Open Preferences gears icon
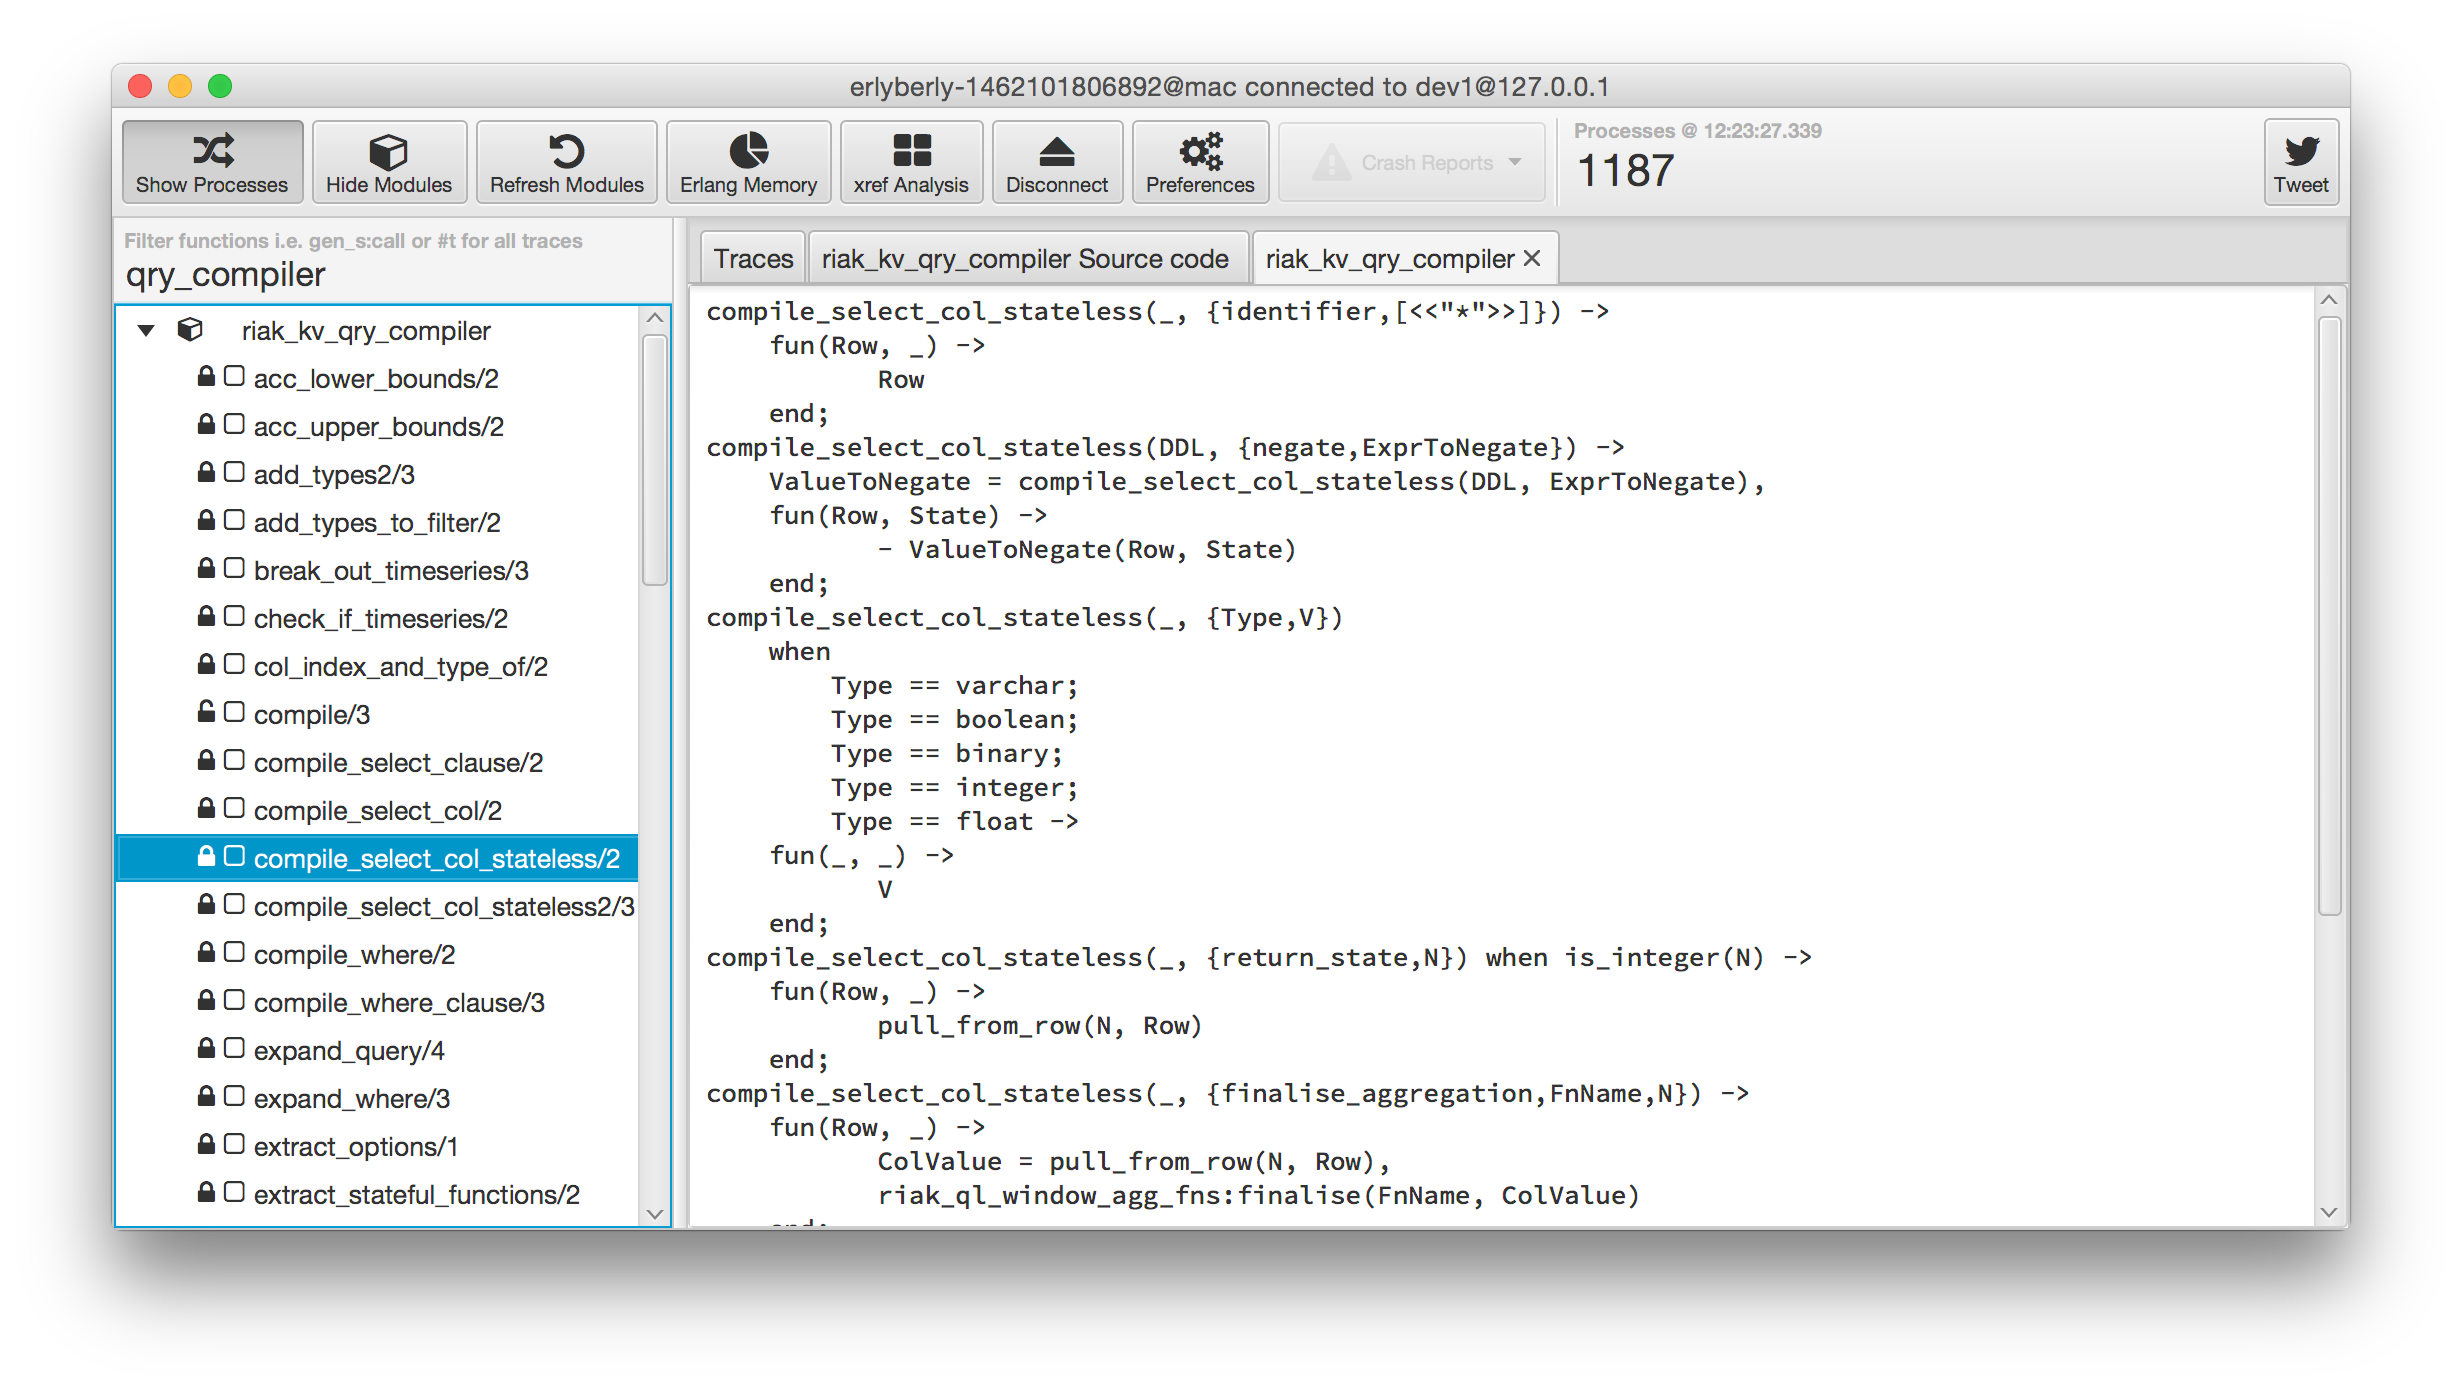2462x1390 pixels. coord(1200,151)
